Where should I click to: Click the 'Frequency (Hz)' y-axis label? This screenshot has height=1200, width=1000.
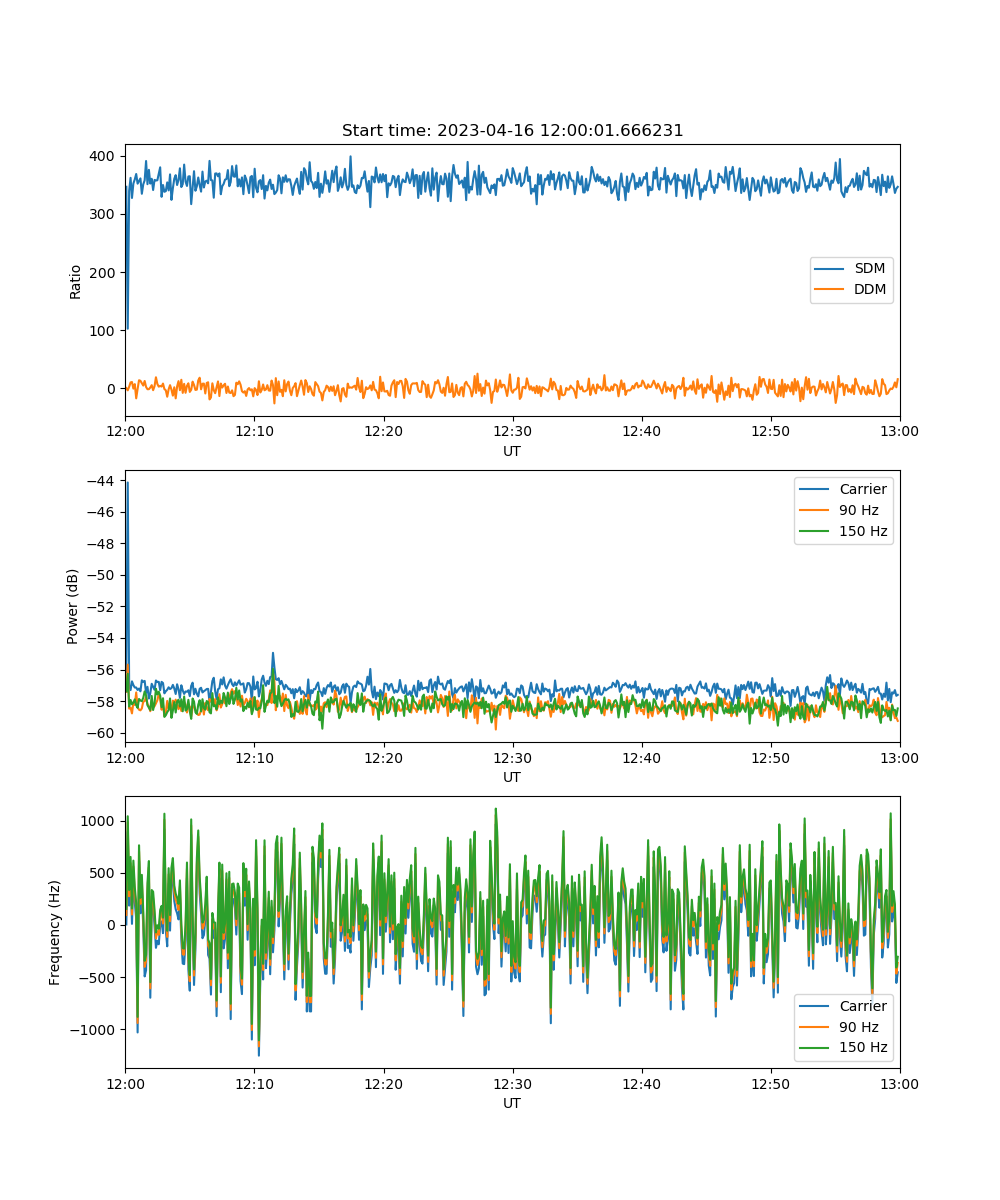55,932
